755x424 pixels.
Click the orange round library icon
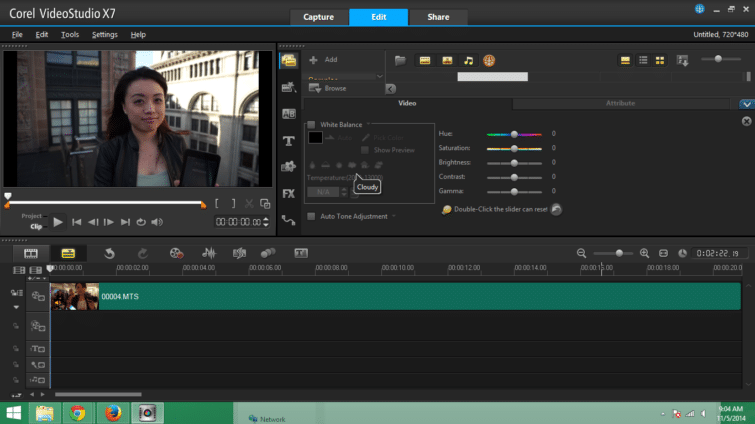point(489,61)
